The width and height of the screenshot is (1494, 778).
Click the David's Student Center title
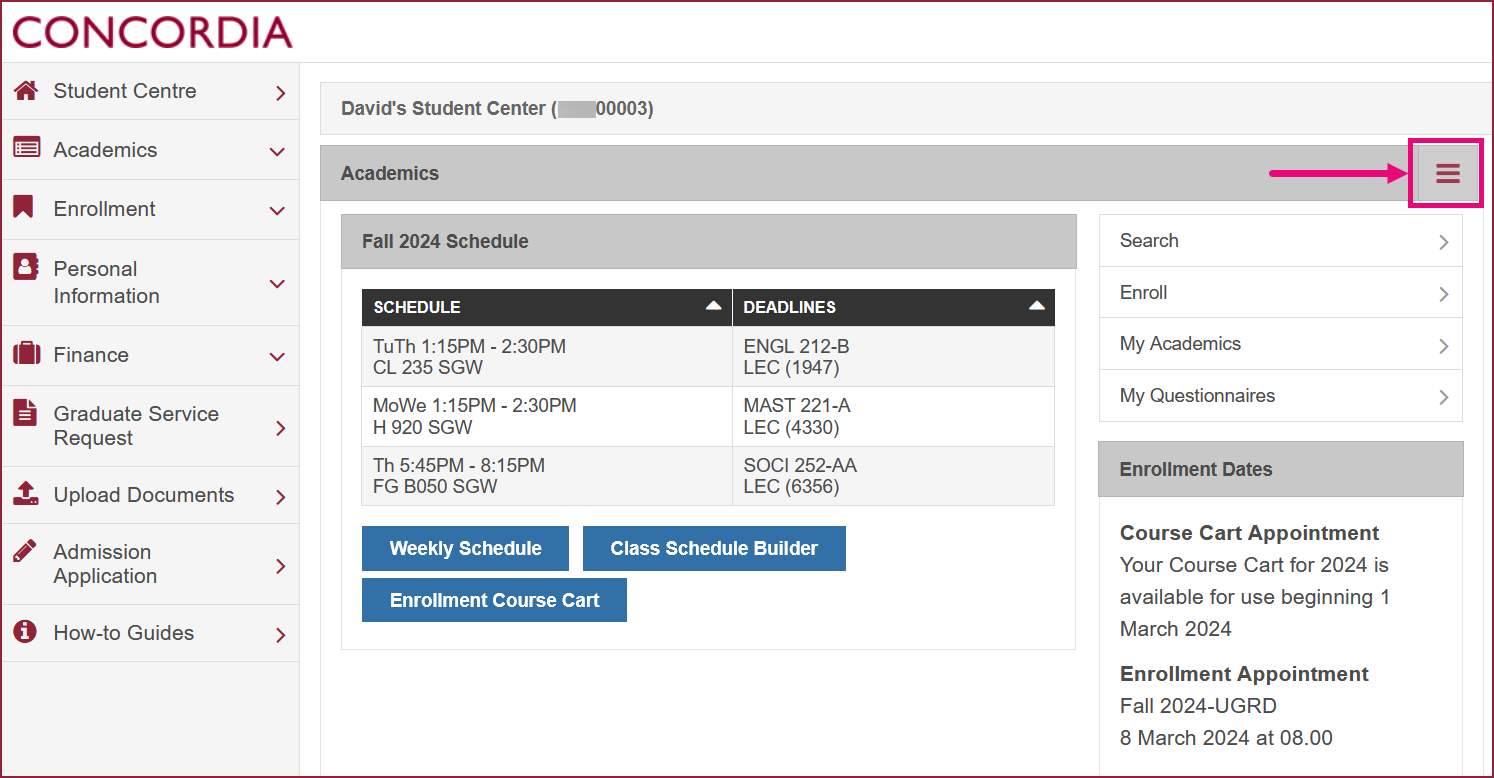tap(497, 108)
